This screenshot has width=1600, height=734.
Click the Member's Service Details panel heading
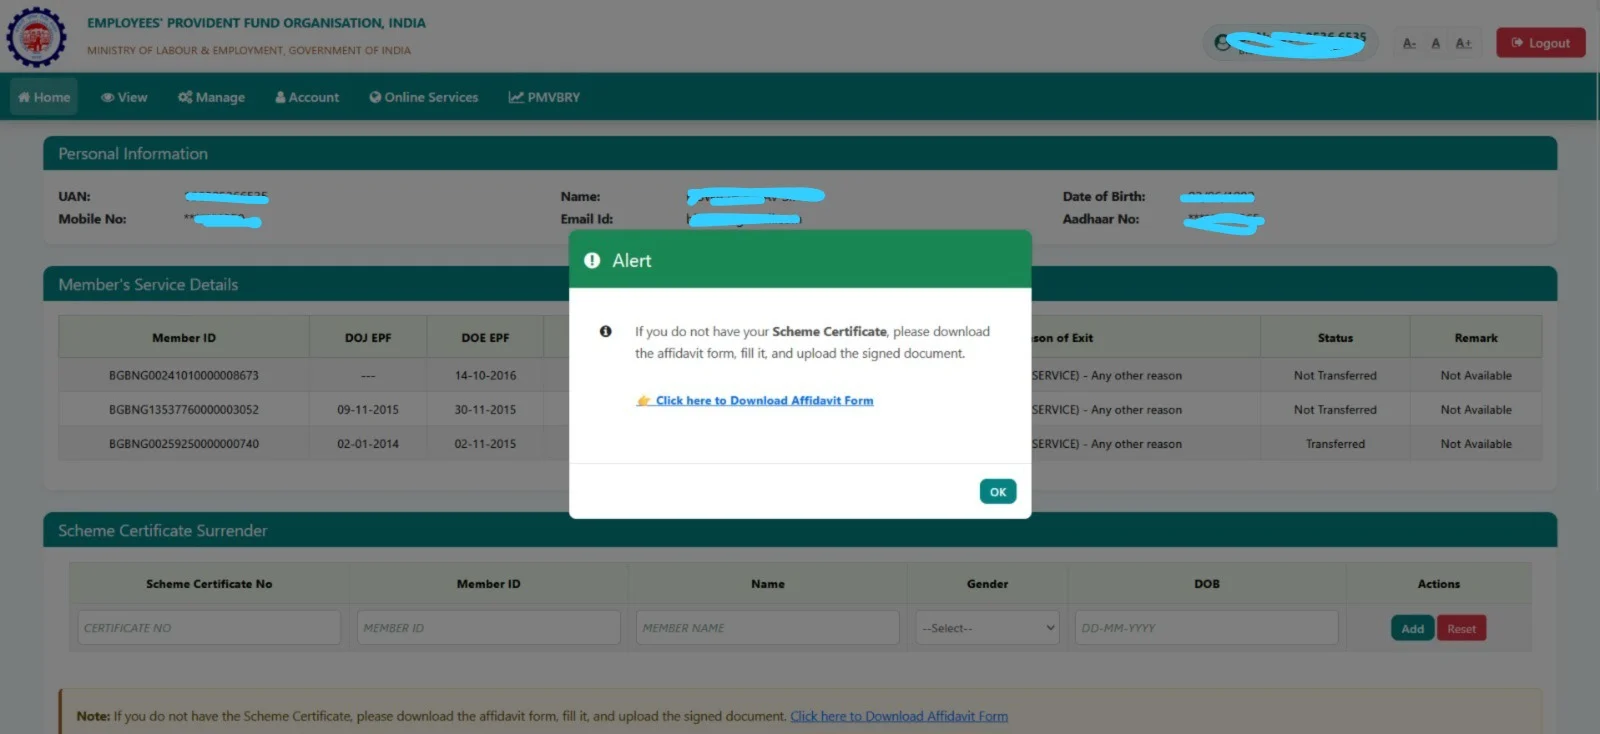point(148,285)
